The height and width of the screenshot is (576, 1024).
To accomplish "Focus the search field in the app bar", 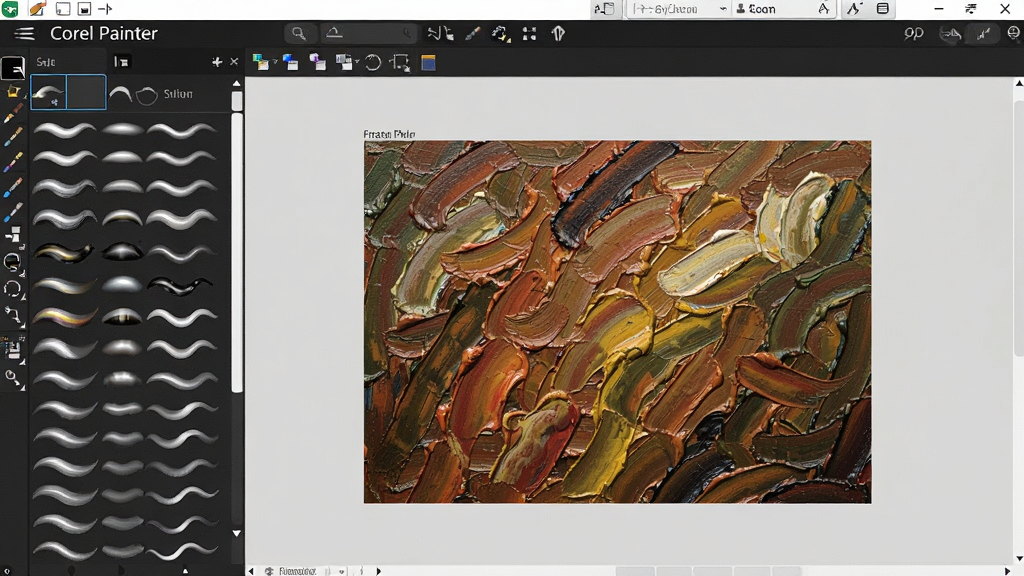I will 369,33.
